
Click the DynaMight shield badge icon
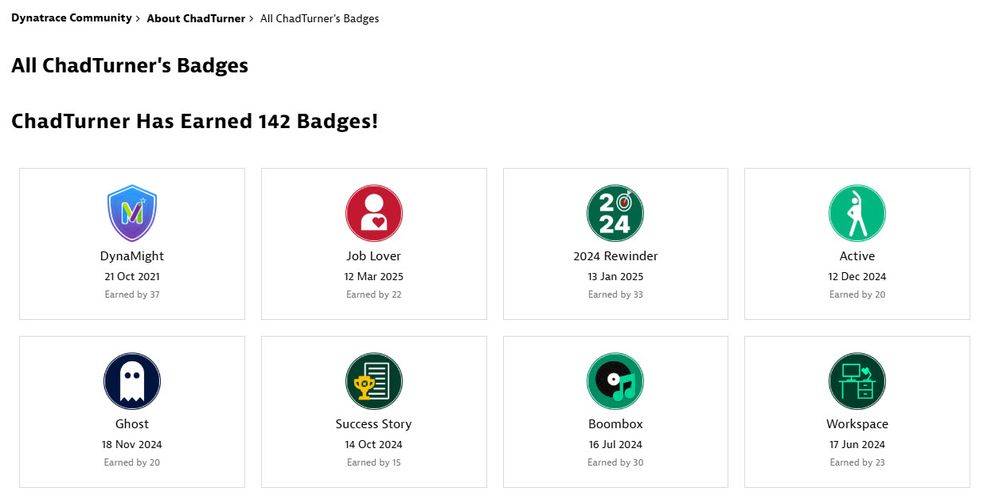[132, 213]
